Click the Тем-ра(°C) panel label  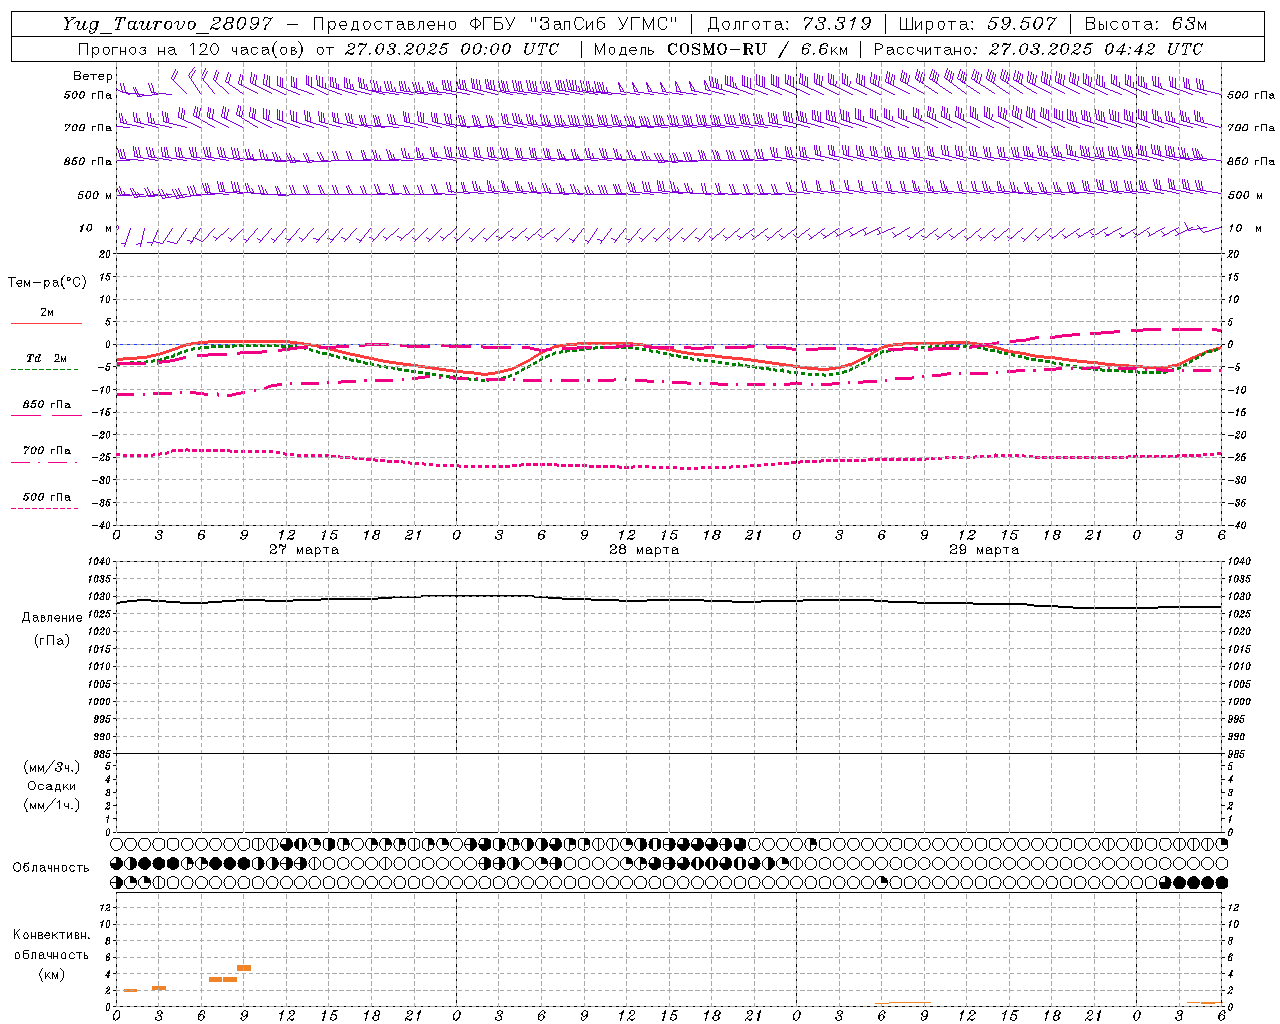click(47, 283)
